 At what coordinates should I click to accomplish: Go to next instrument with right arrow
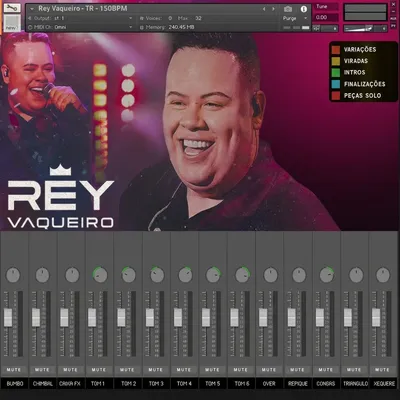tap(273, 9)
